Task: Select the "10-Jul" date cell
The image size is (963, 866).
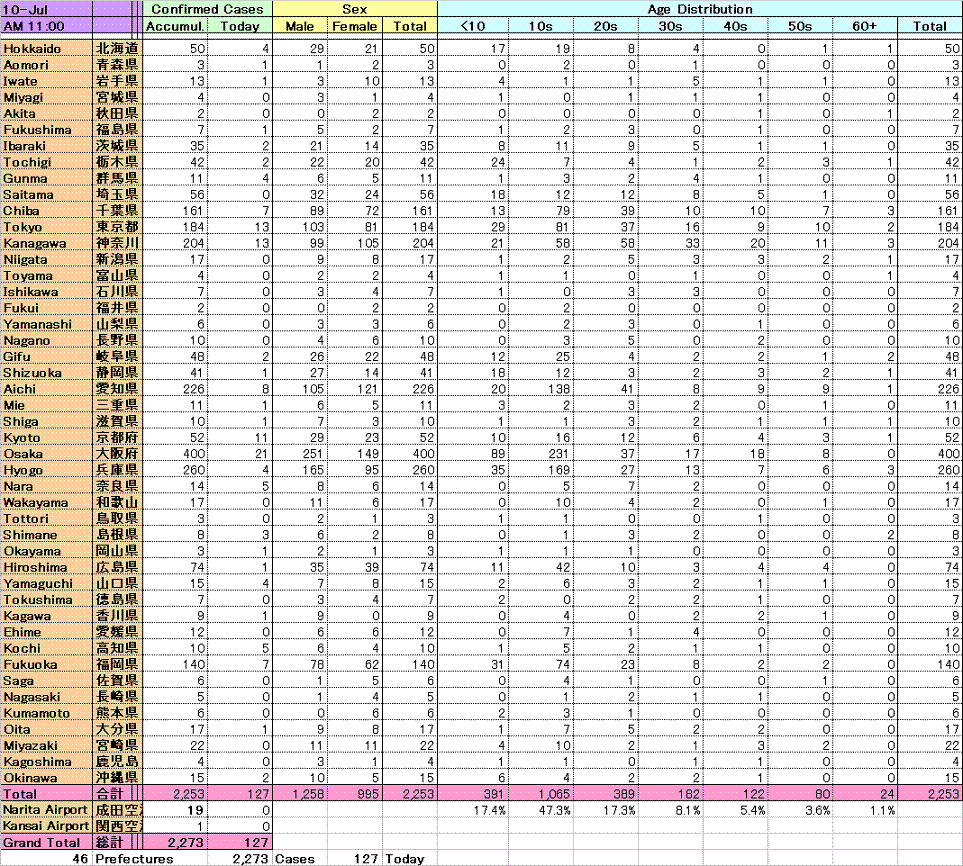Action: (46, 9)
